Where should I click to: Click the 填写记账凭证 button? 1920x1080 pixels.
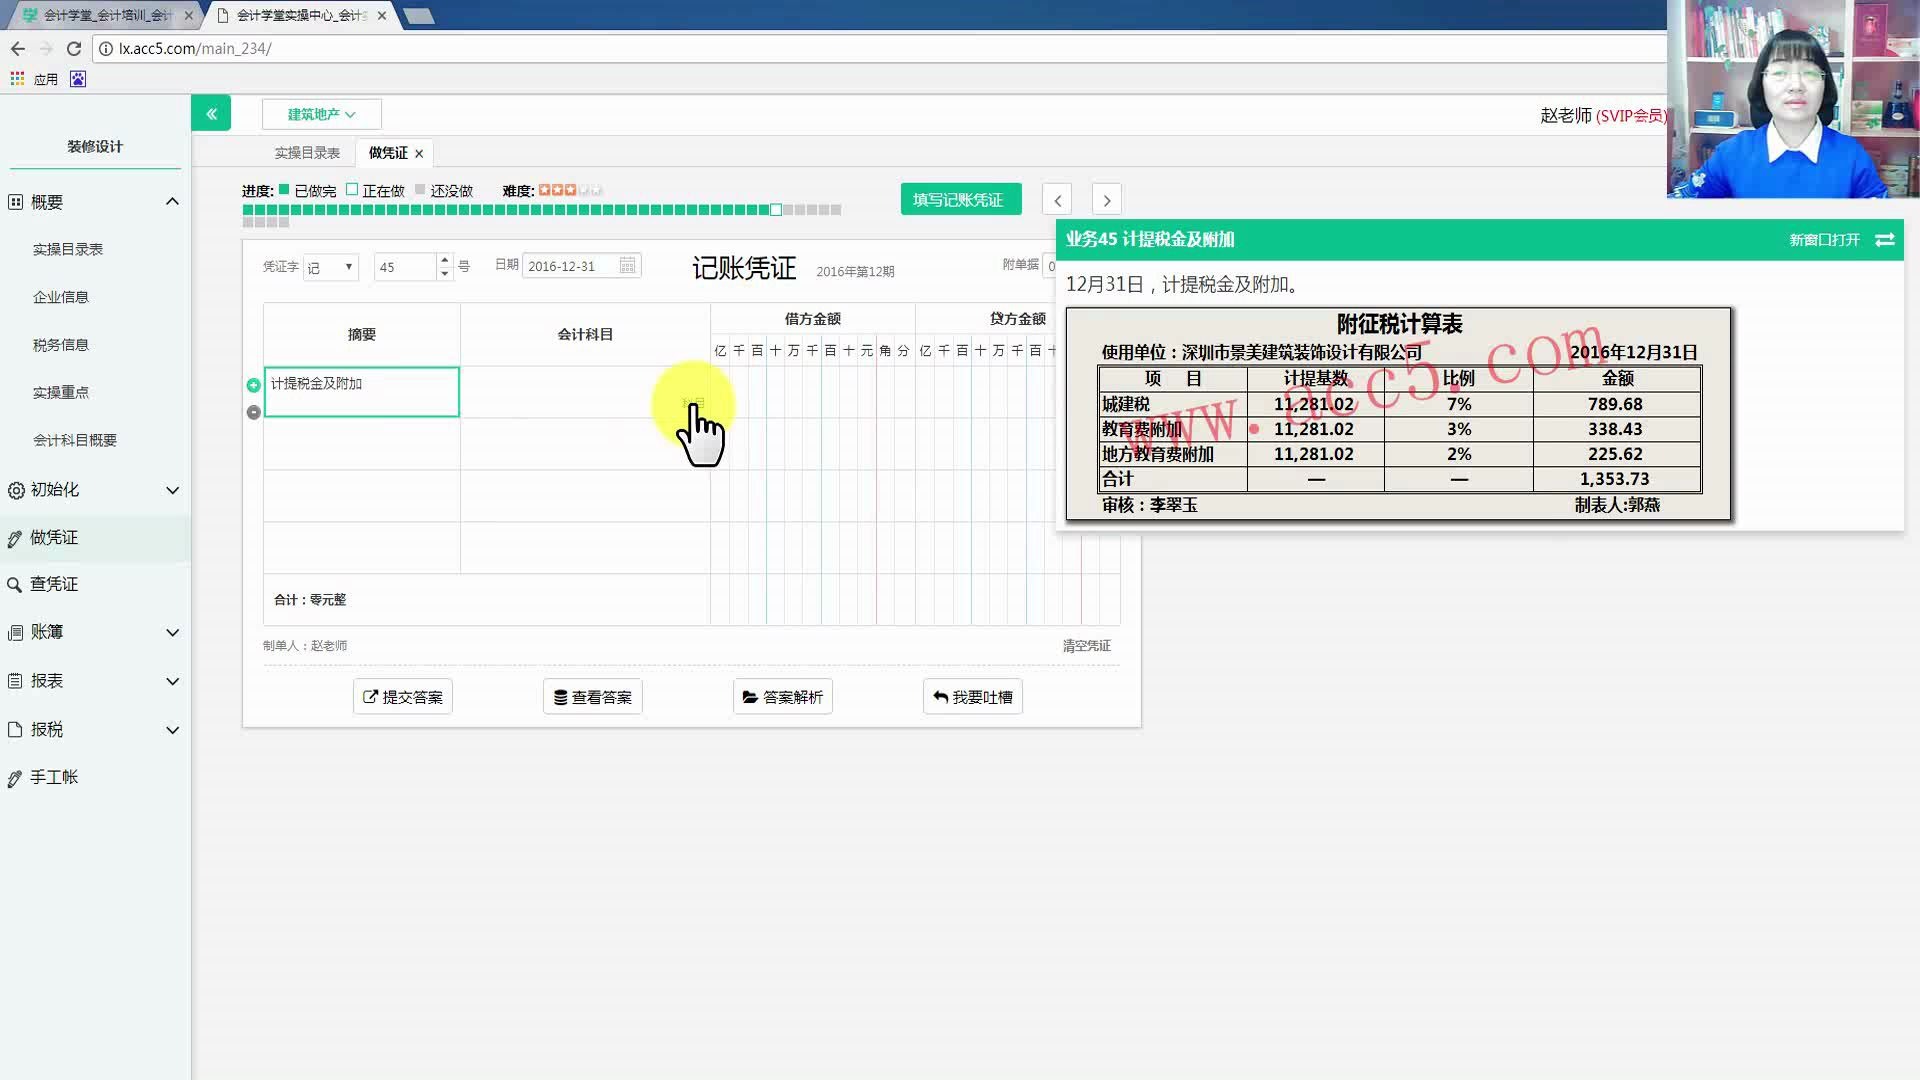click(x=959, y=199)
